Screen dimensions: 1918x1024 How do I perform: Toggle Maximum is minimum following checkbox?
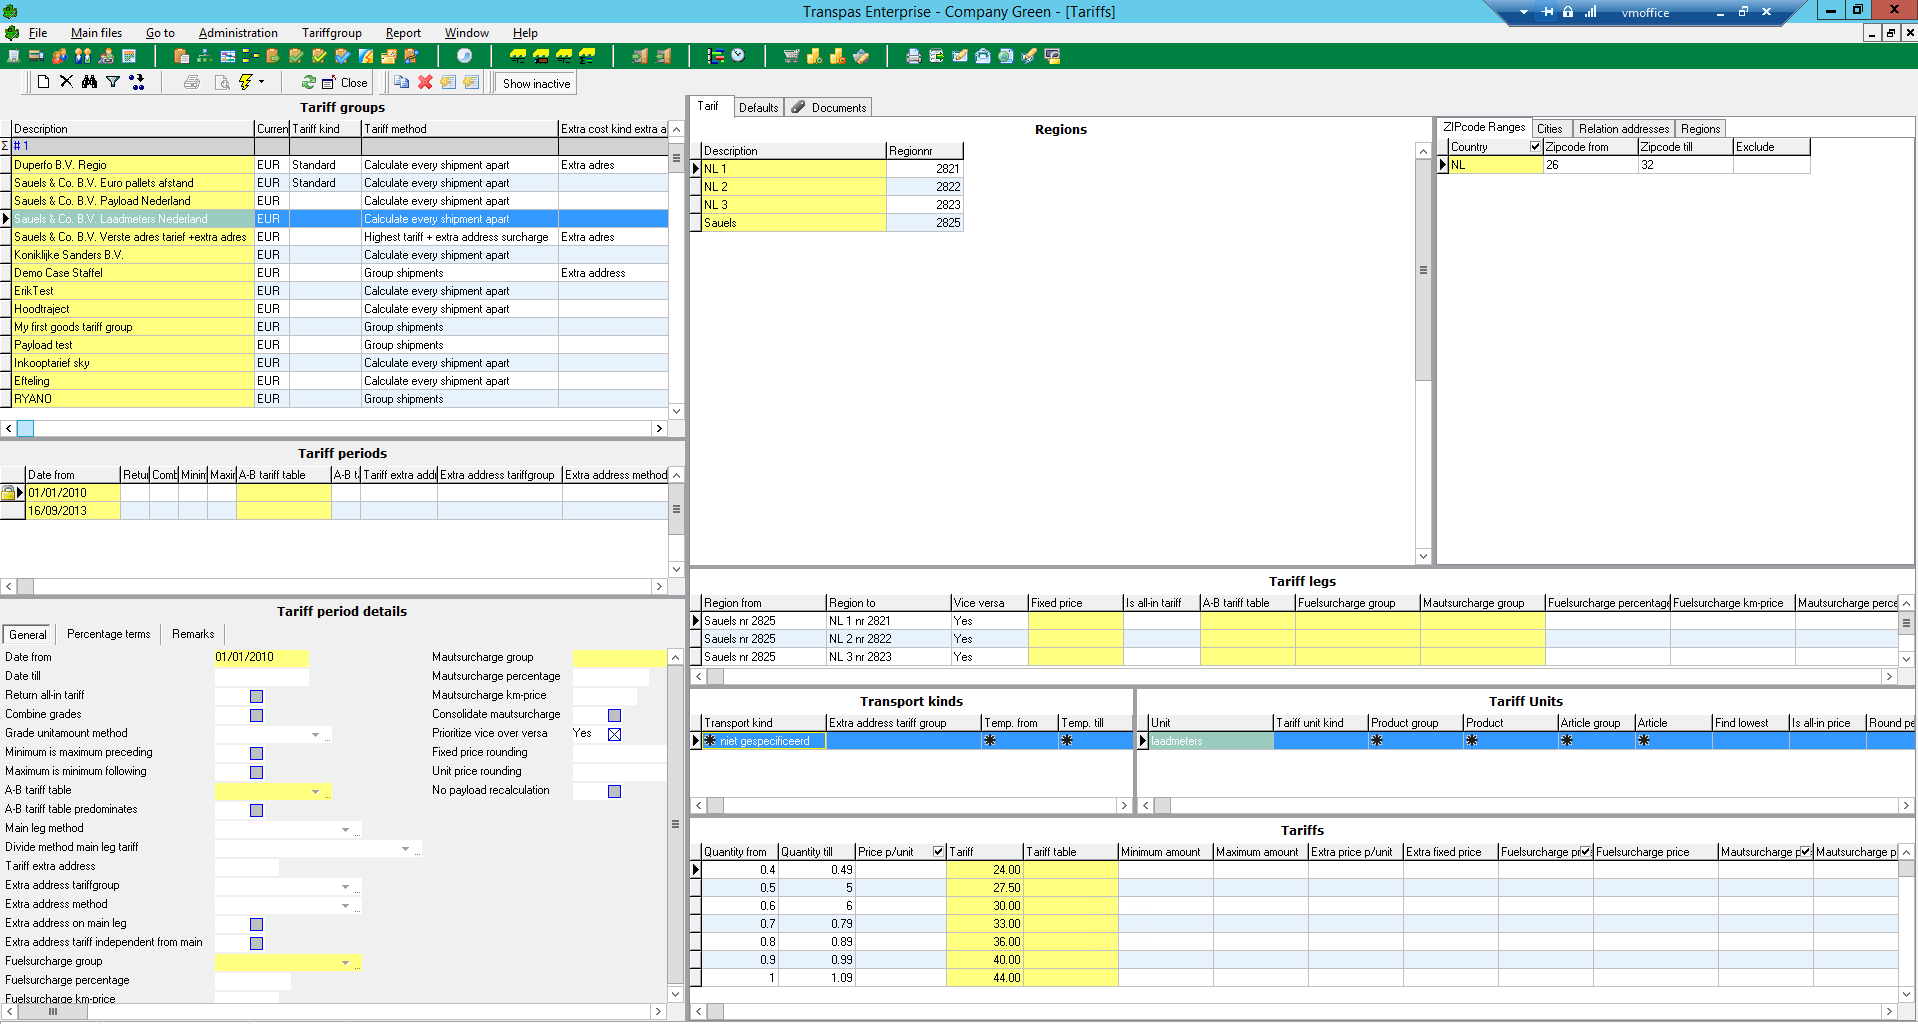(x=256, y=772)
